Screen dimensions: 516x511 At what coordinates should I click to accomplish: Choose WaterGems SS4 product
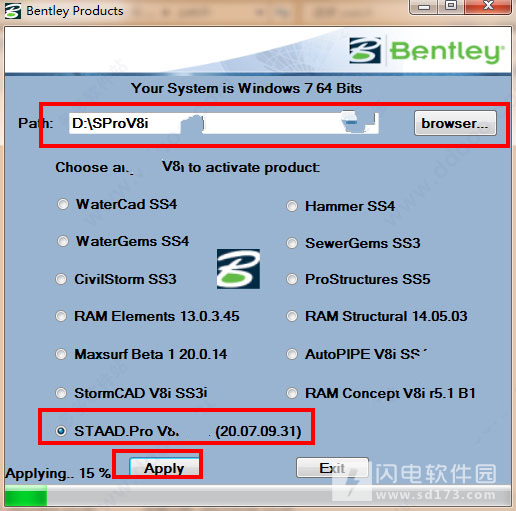63,241
